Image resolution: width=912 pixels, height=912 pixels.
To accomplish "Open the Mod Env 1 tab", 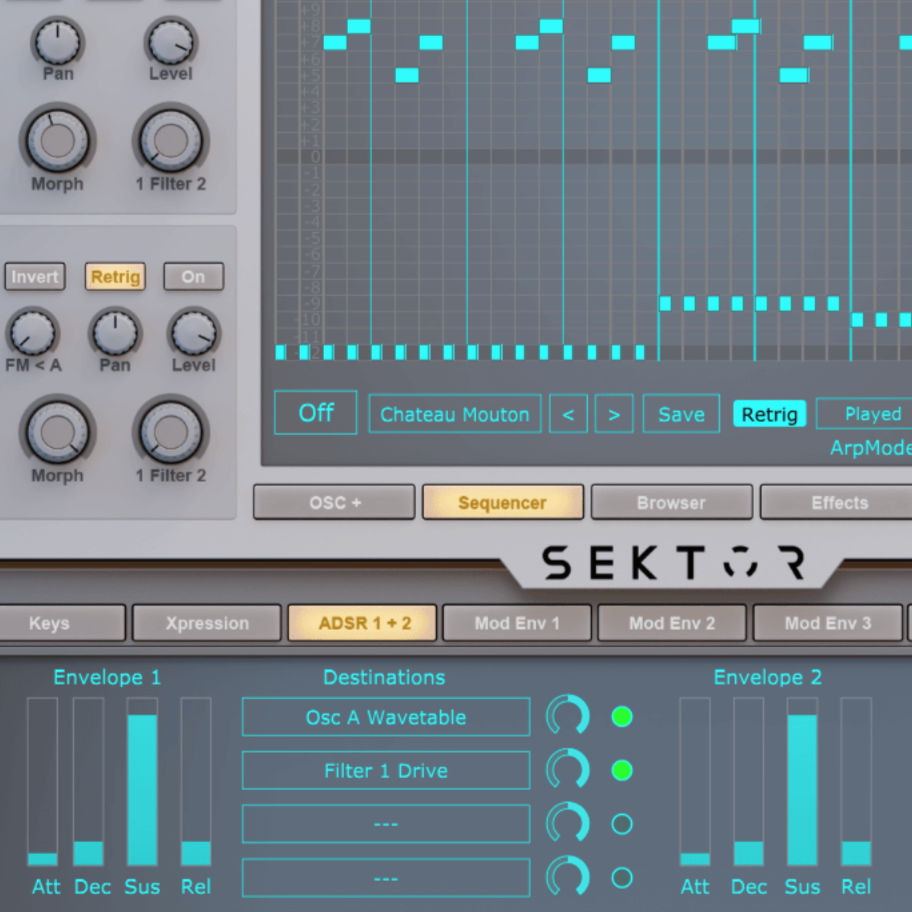I will [516, 623].
